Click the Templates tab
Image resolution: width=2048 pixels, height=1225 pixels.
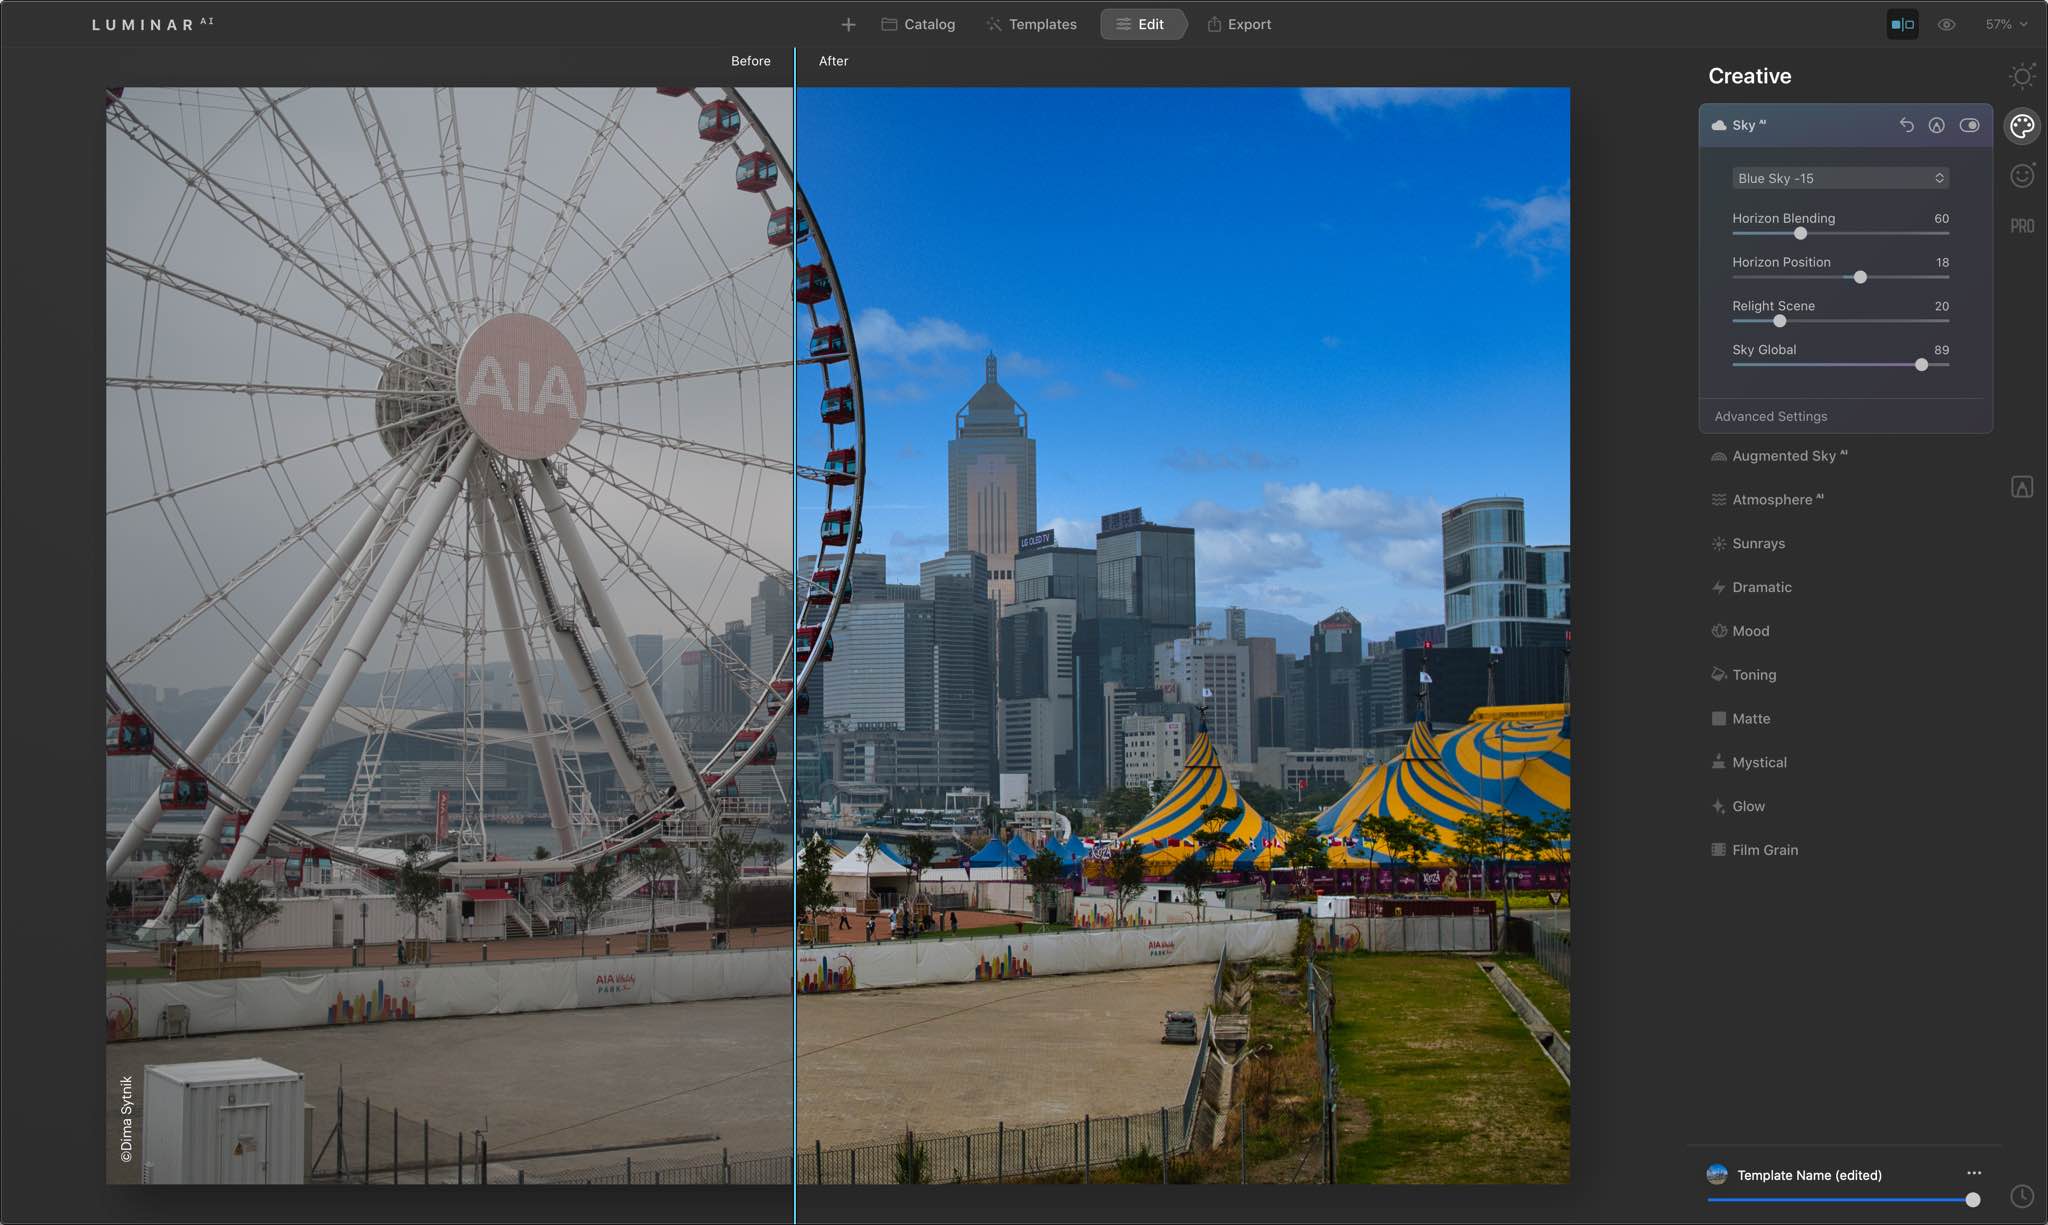point(1042,25)
